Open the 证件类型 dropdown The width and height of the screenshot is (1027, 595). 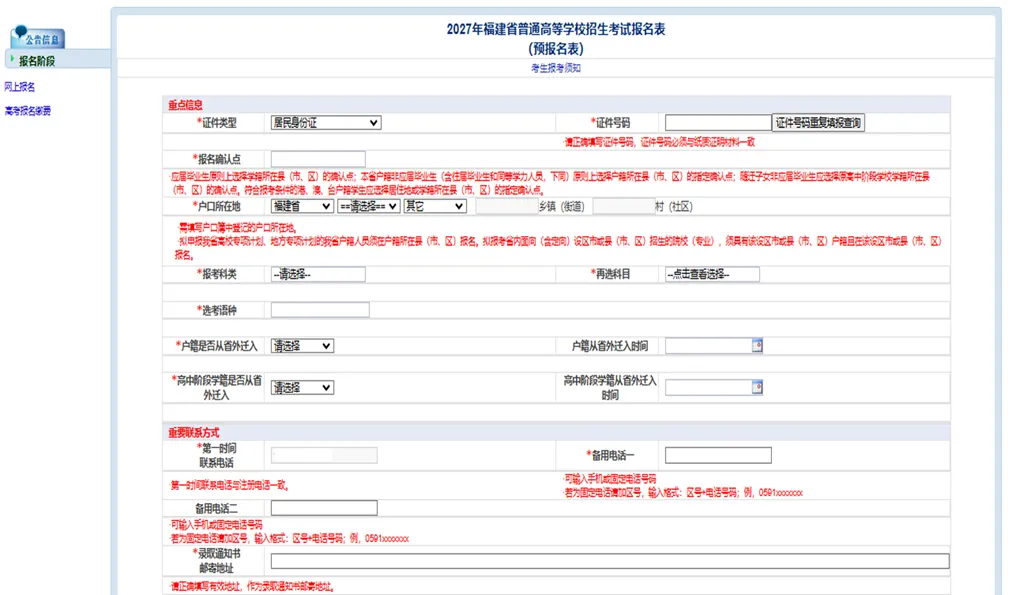(326, 123)
